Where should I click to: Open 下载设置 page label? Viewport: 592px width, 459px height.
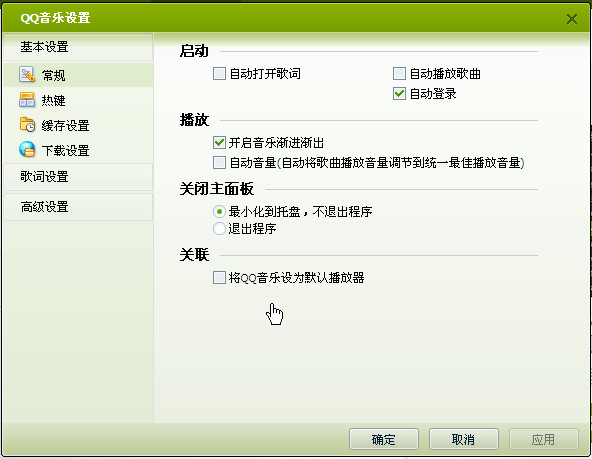65,151
